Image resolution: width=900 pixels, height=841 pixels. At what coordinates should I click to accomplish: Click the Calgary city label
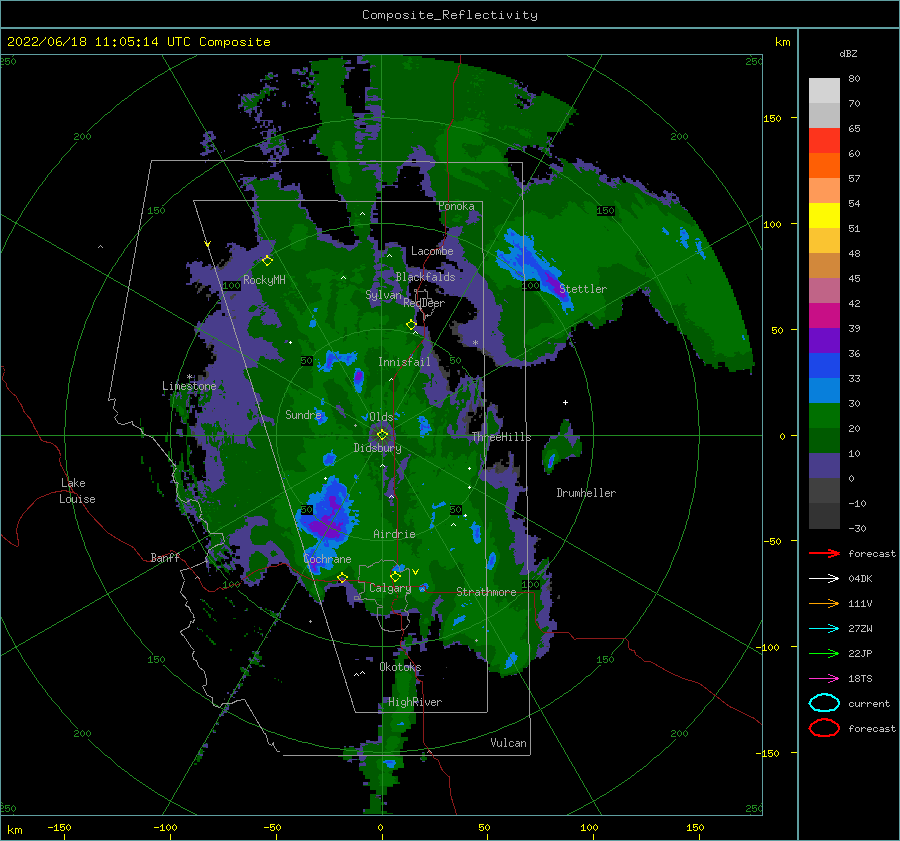tap(390, 588)
